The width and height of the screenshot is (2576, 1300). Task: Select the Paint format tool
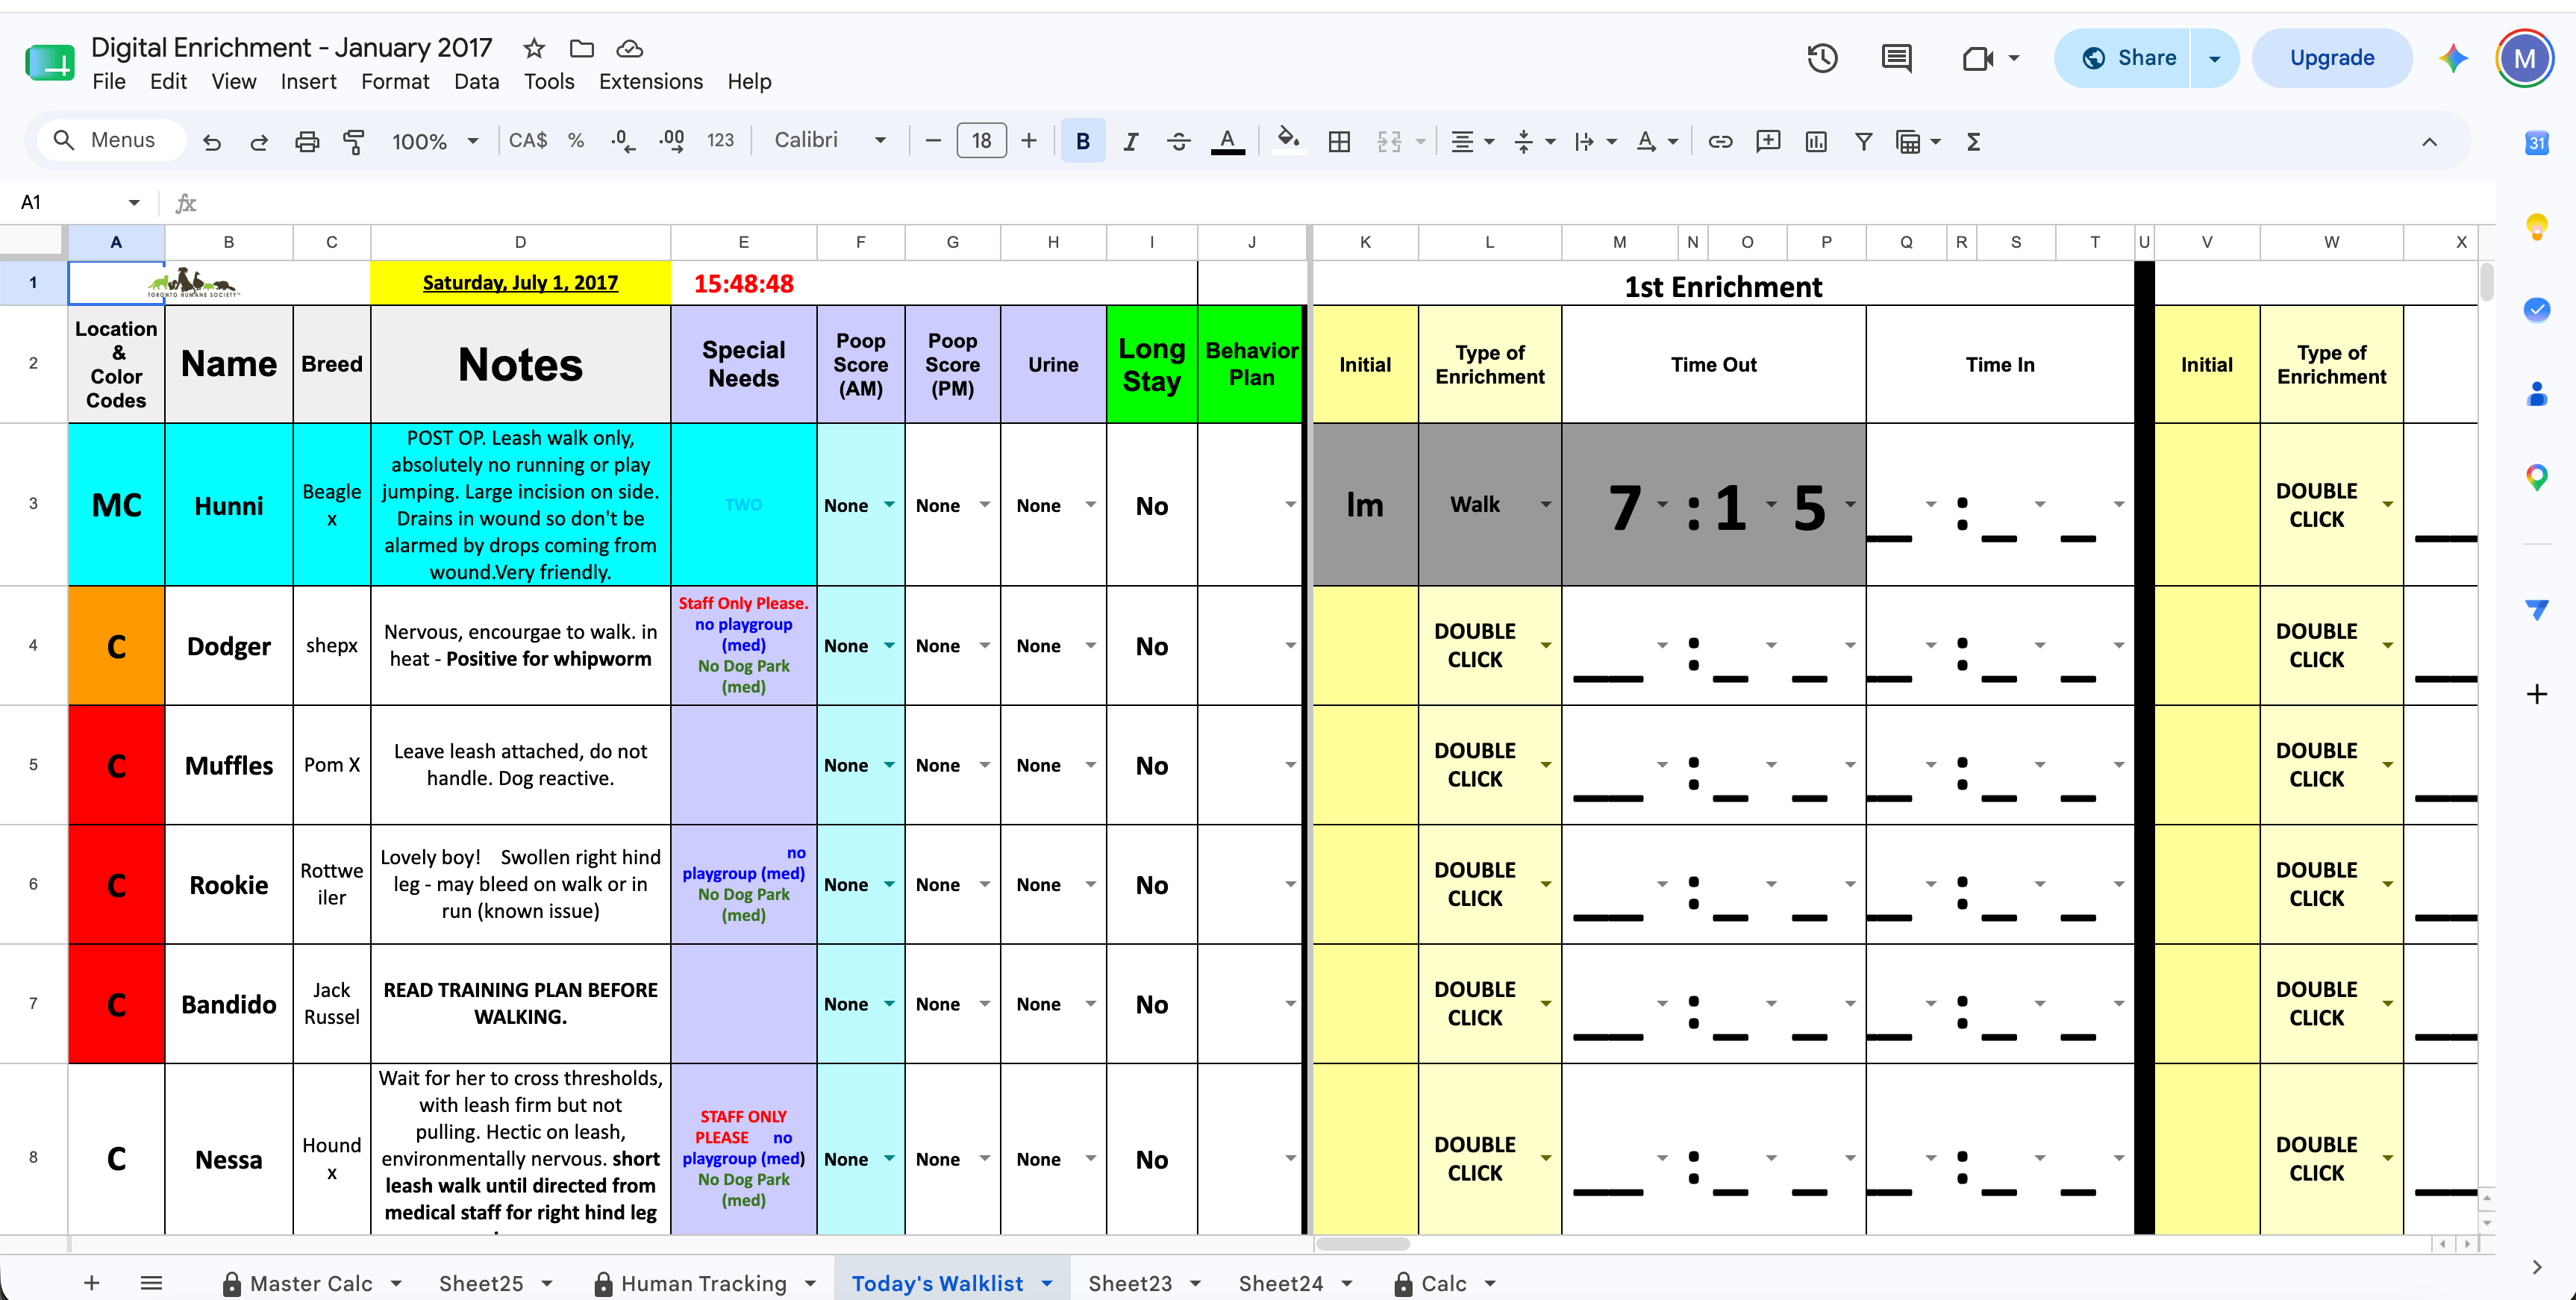click(x=354, y=142)
